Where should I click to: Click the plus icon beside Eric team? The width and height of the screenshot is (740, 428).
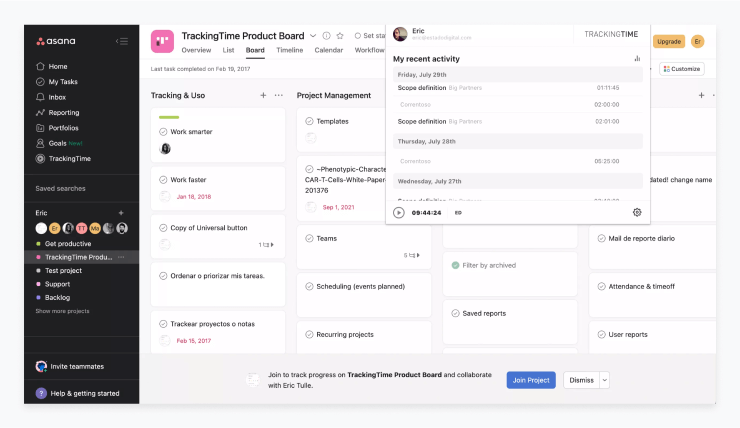[121, 213]
